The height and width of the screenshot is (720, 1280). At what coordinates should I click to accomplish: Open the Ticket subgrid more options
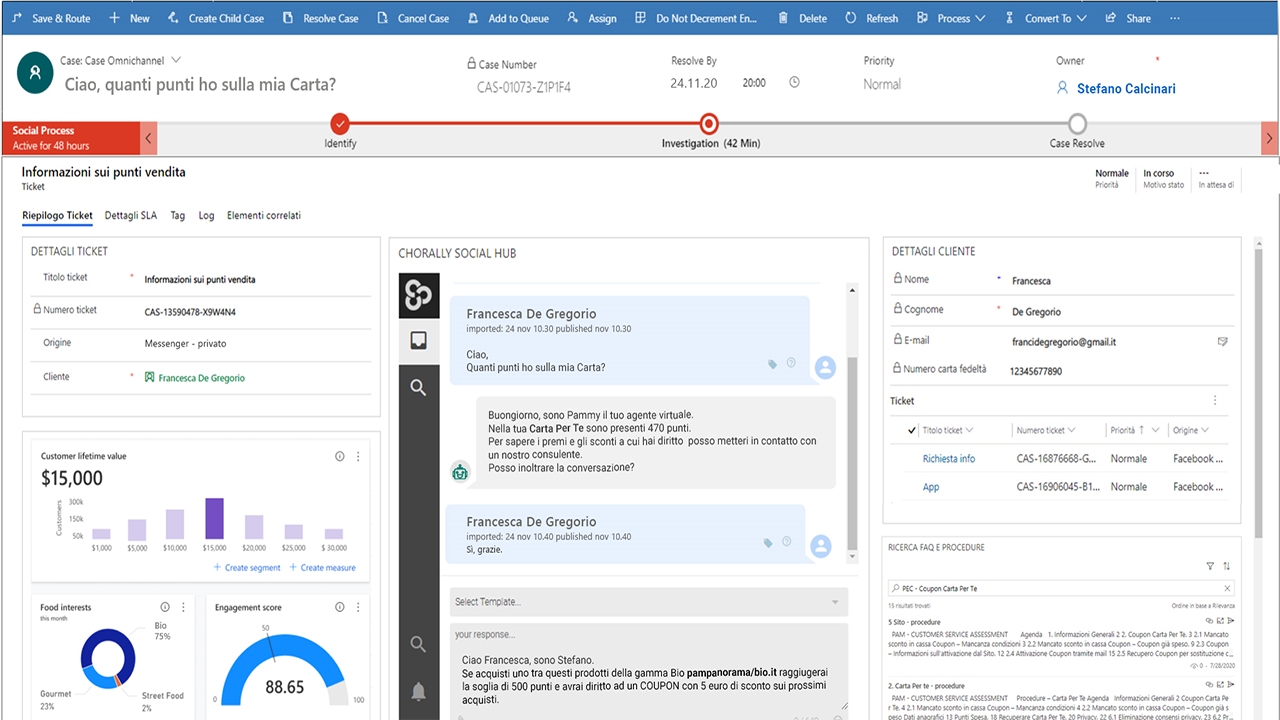[x=1216, y=400]
